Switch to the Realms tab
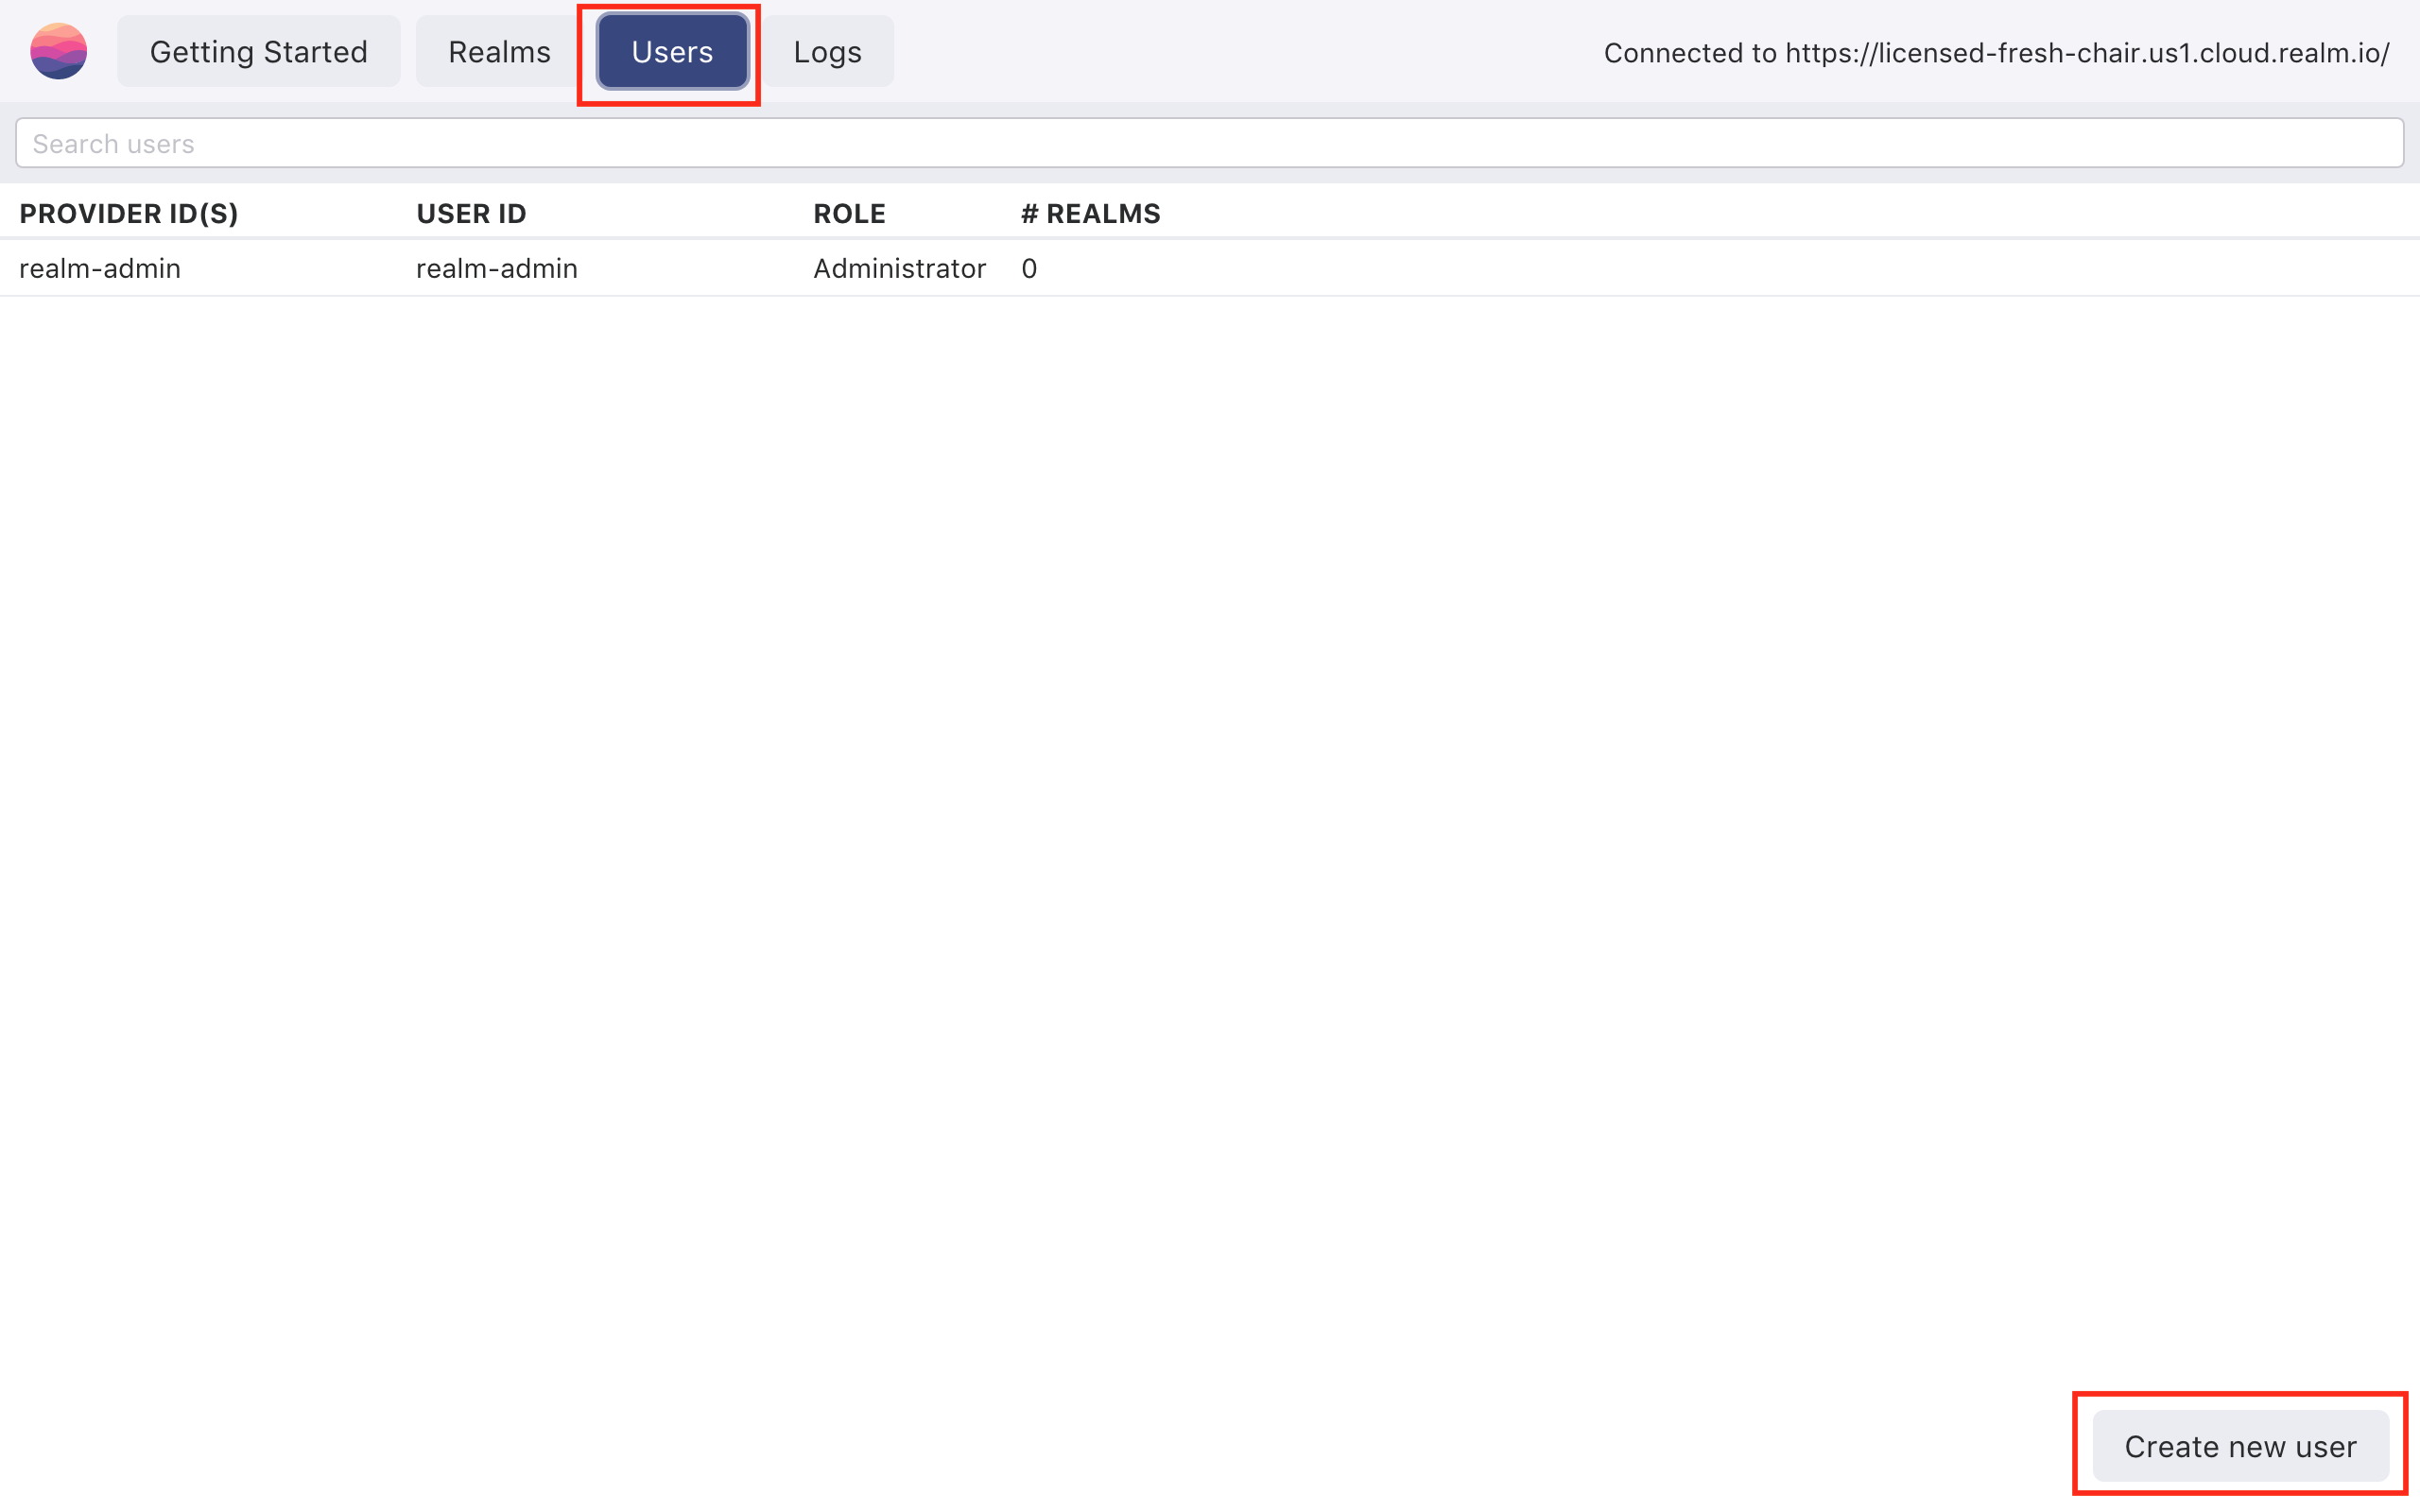The height and width of the screenshot is (1512, 2420). click(x=499, y=51)
